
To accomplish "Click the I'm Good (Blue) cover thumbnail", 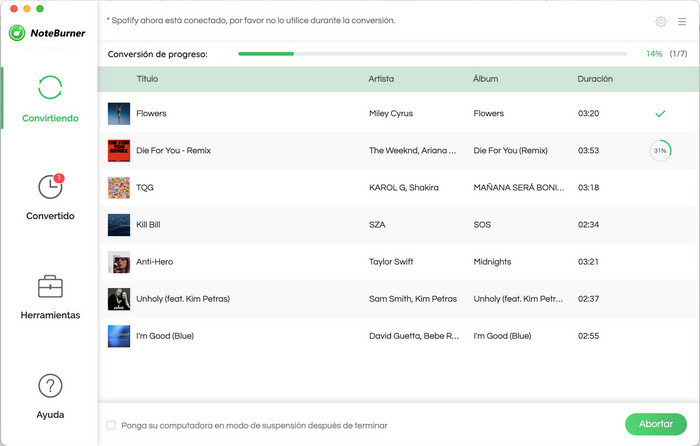I will 119,336.
